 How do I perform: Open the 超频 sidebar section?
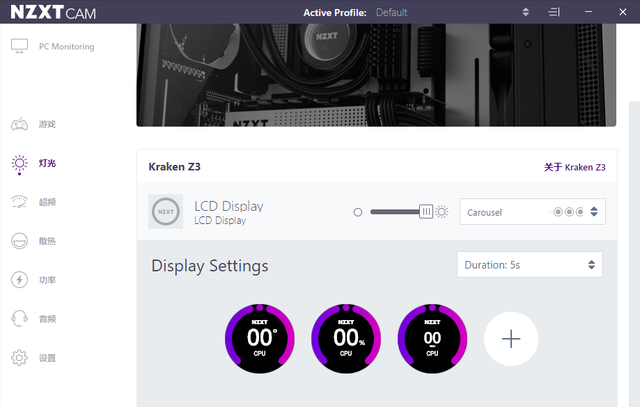pyautogui.click(x=47, y=202)
